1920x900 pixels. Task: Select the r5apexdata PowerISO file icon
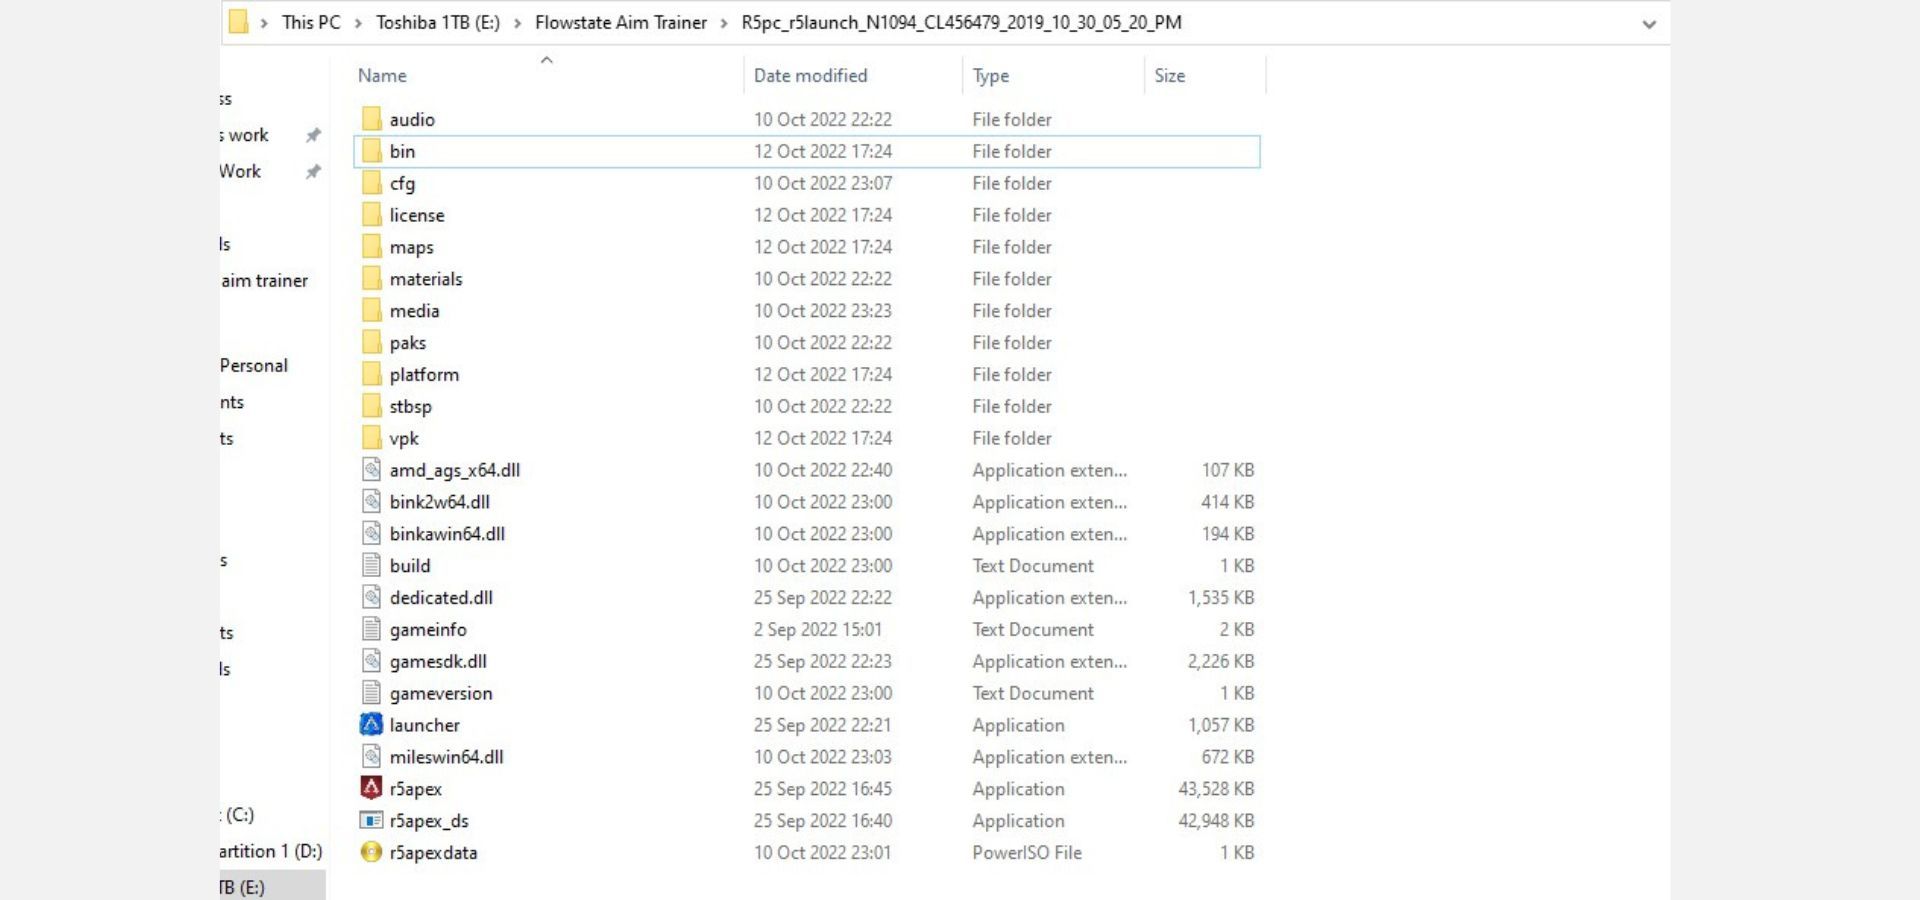[371, 853]
